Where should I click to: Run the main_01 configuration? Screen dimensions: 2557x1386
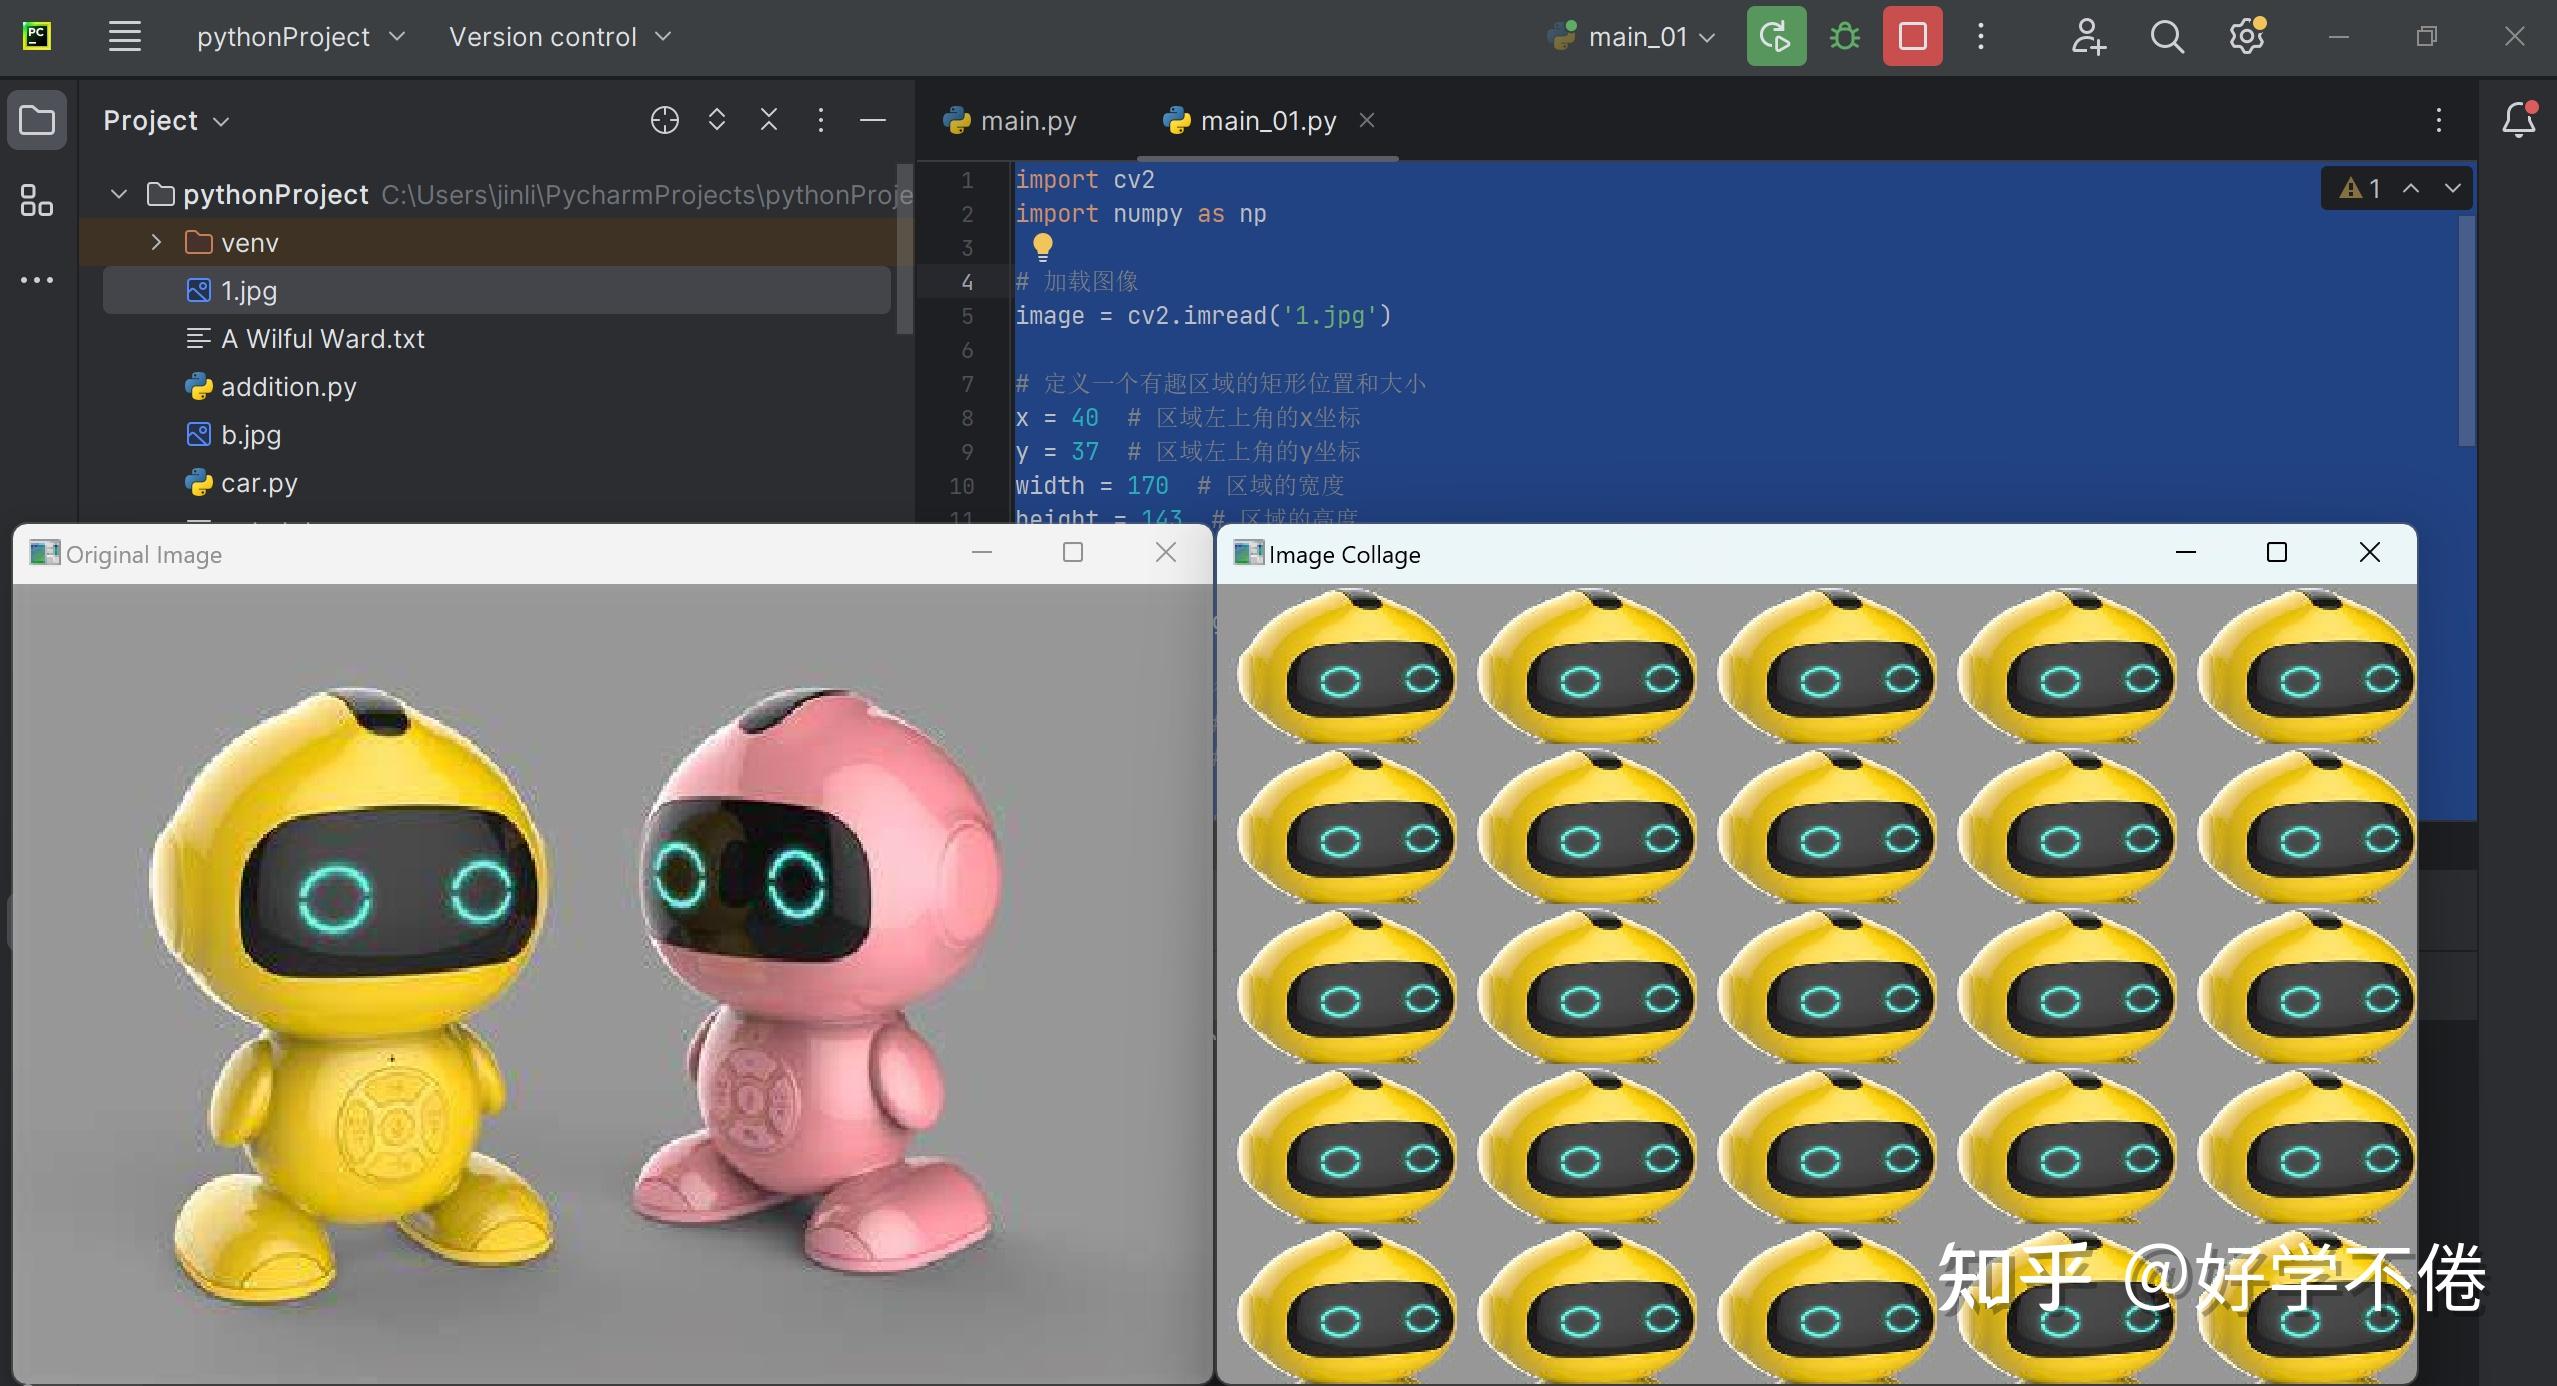(1776, 36)
